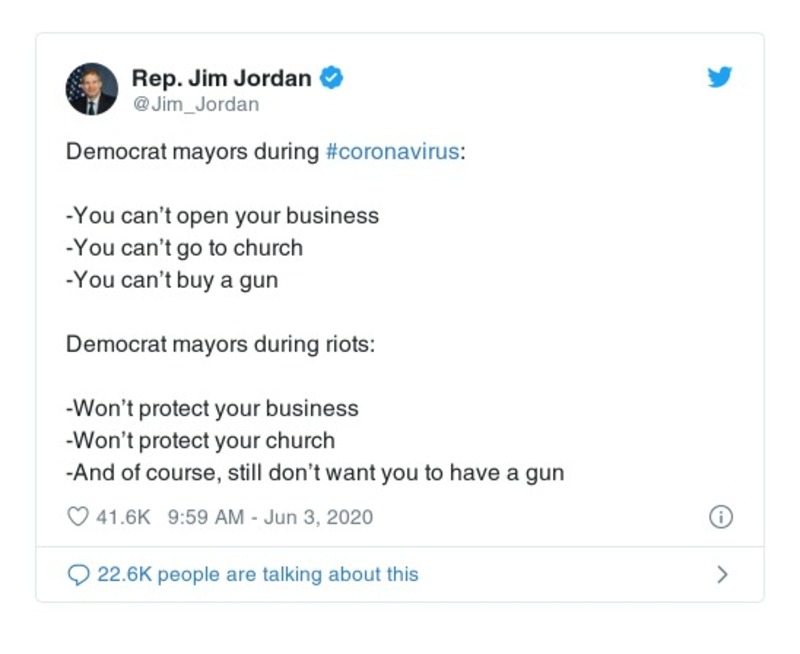800x654 pixels.
Task: Click the Twitter bird logo
Action: (720, 78)
